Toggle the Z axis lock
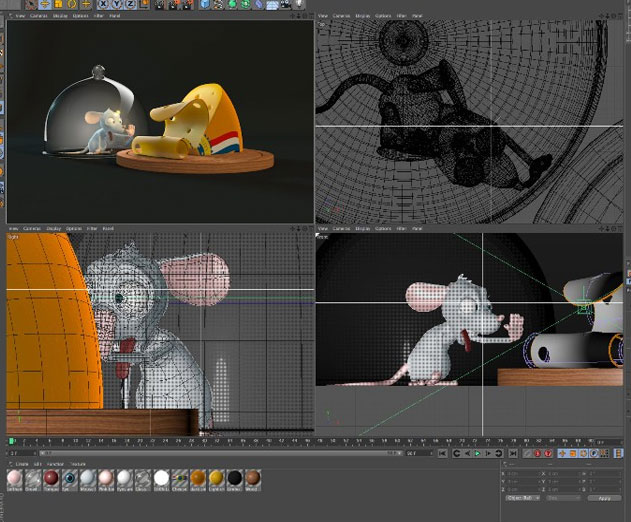Viewport: 631px width, 522px height. pyautogui.click(x=130, y=4)
